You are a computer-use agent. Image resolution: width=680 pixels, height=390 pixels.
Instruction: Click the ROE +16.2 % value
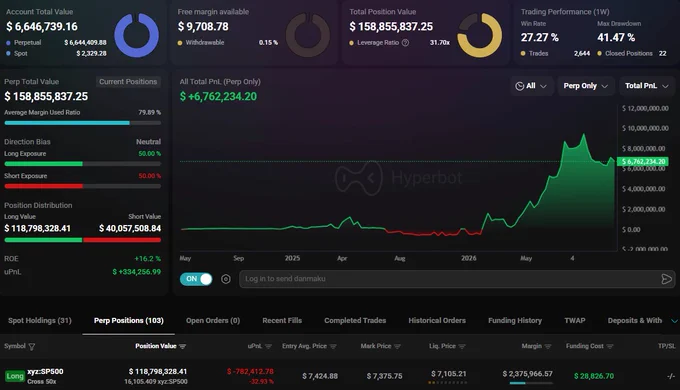(x=147, y=259)
